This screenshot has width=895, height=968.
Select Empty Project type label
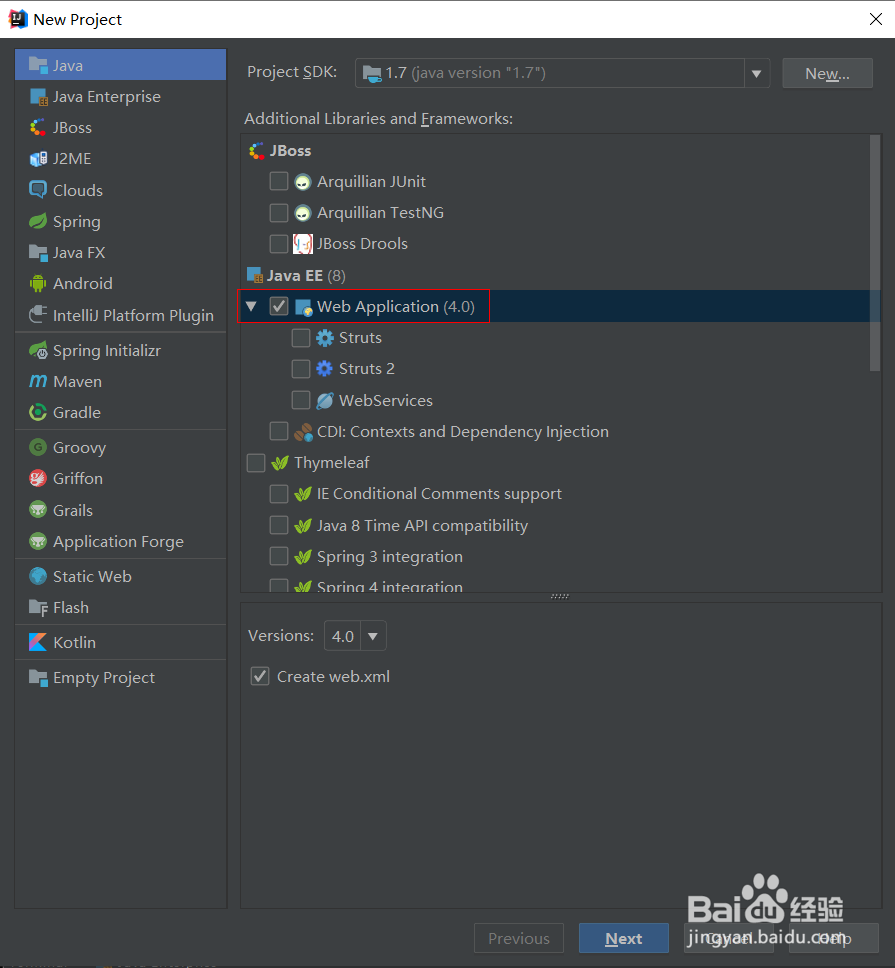[104, 677]
